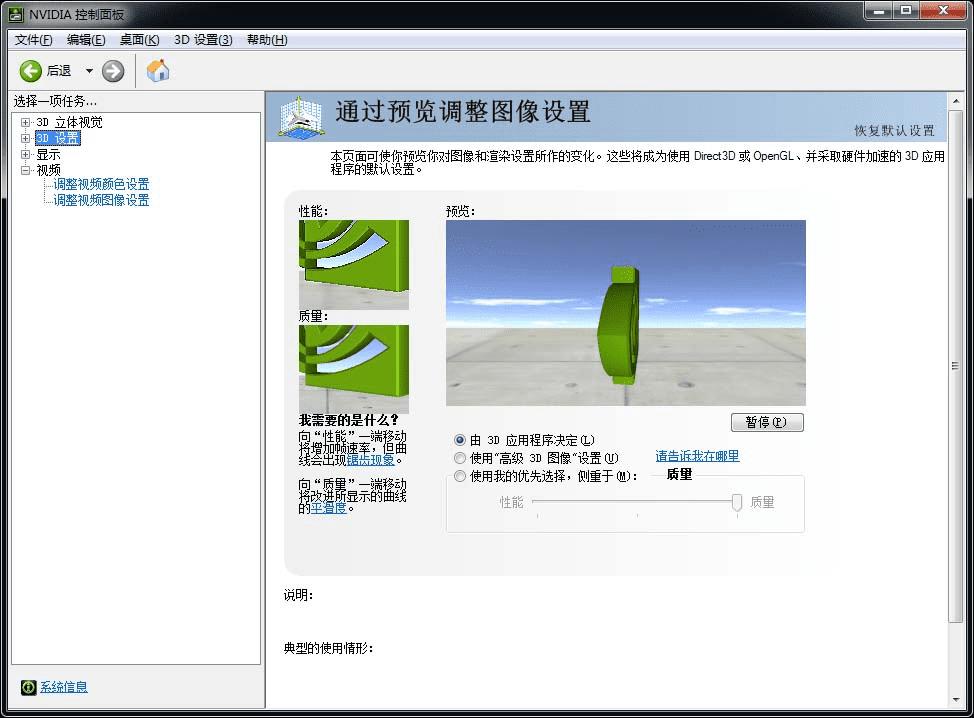Select 3D 设置 in task tree
Viewport: 974px width, 718px height.
tap(58, 138)
